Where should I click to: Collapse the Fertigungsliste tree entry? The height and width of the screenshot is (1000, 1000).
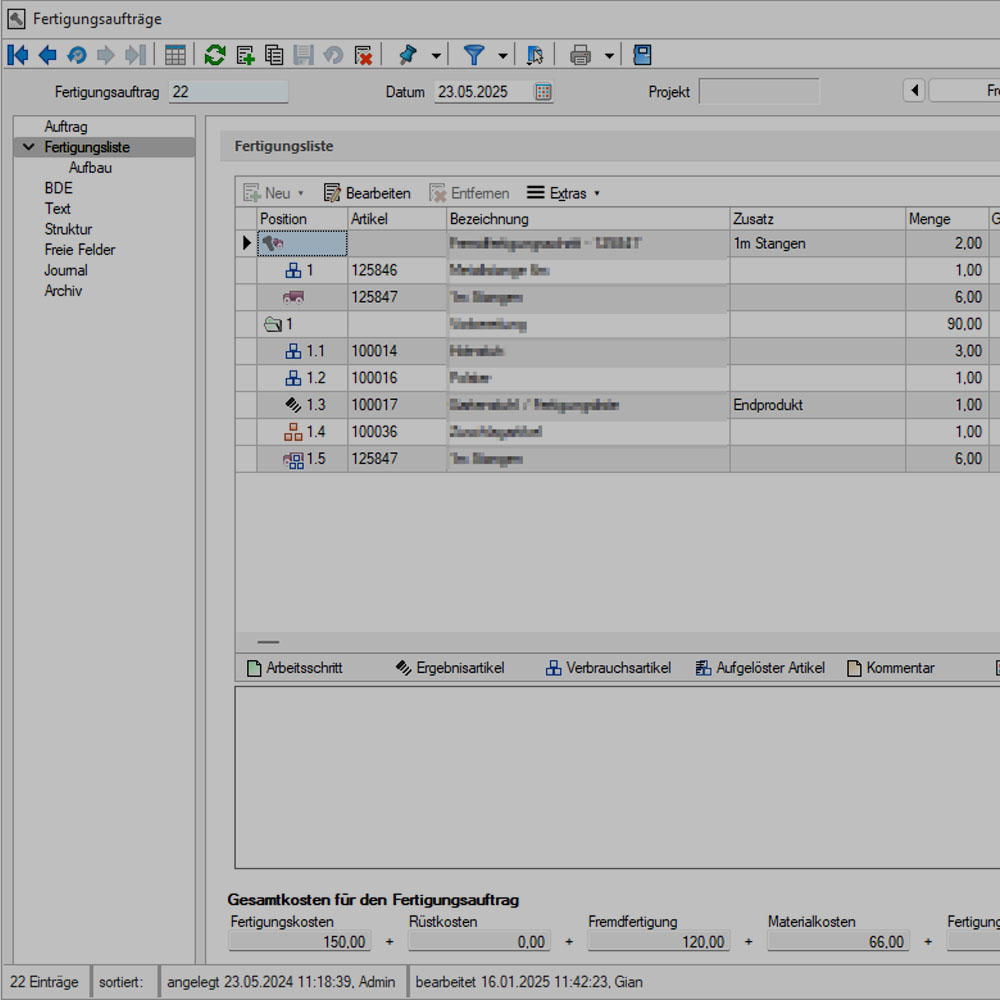click(28, 146)
